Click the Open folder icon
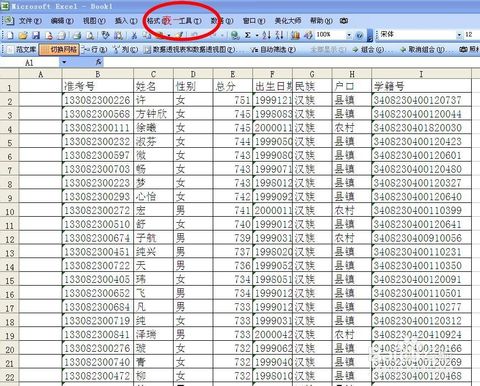 tap(23, 35)
